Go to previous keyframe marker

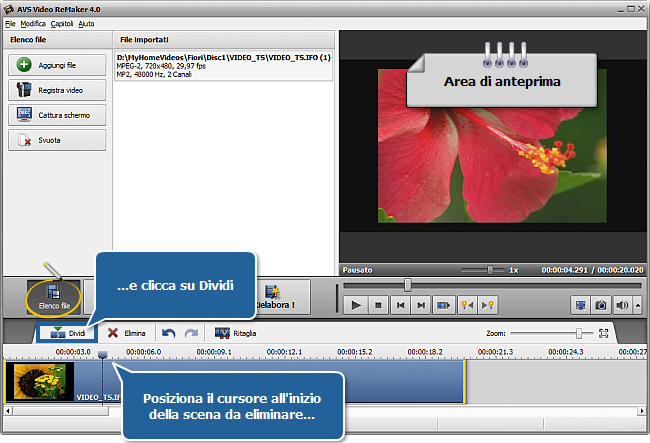click(467, 305)
